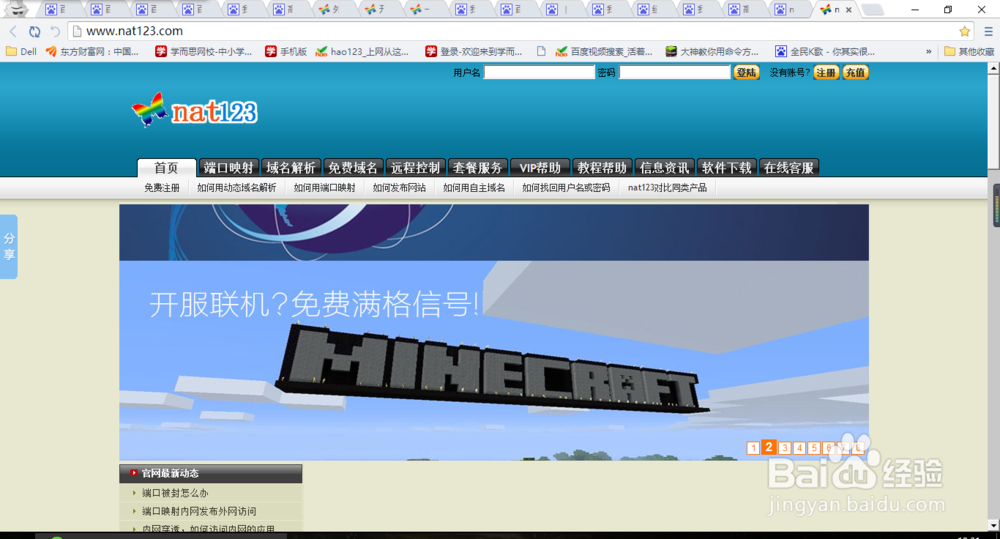Switch banner to slide 6
The height and width of the screenshot is (539, 1000).
828,448
